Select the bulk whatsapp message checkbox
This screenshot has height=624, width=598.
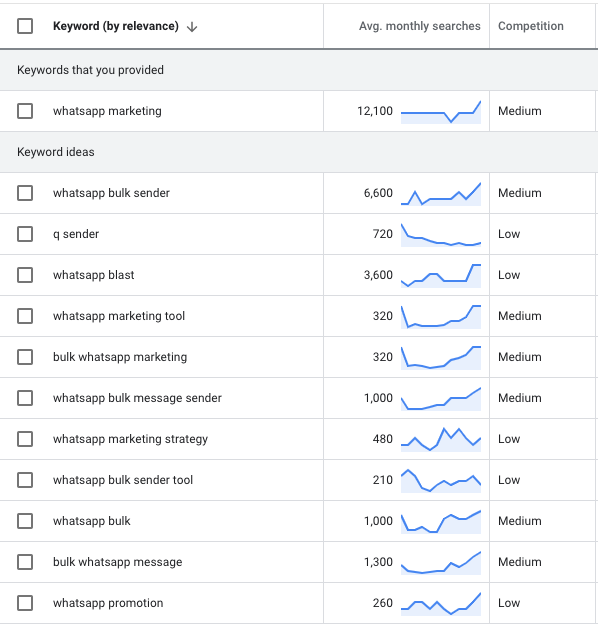coord(25,562)
